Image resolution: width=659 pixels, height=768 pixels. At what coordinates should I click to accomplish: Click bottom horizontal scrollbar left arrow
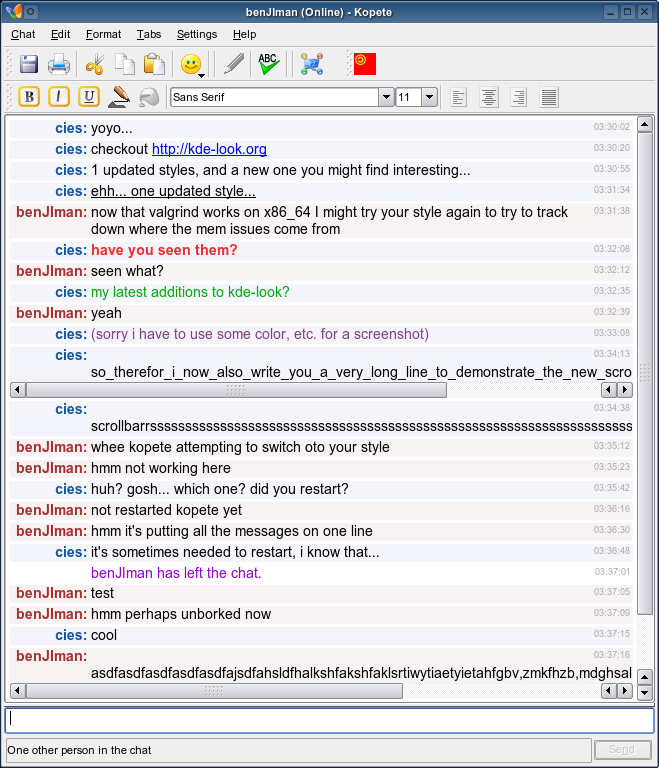click(18, 691)
